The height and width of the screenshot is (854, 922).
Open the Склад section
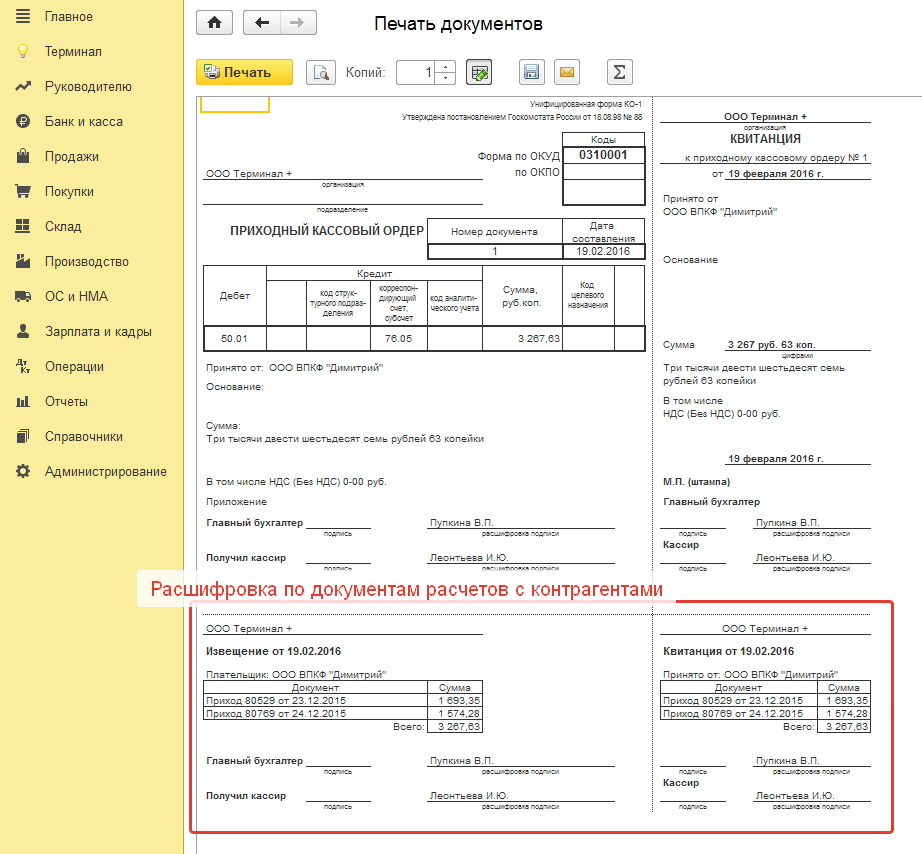click(62, 227)
